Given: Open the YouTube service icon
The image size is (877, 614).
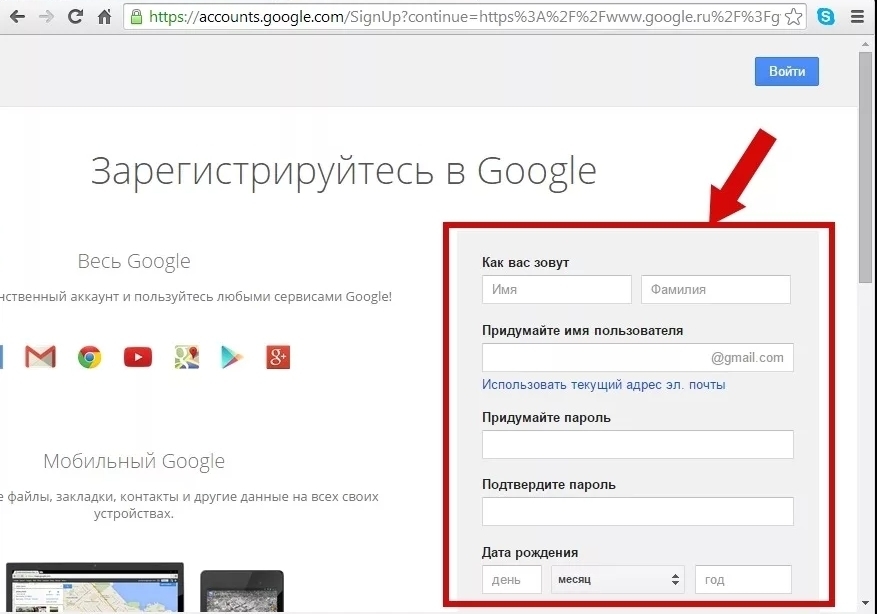Looking at the screenshot, I should pos(137,356).
